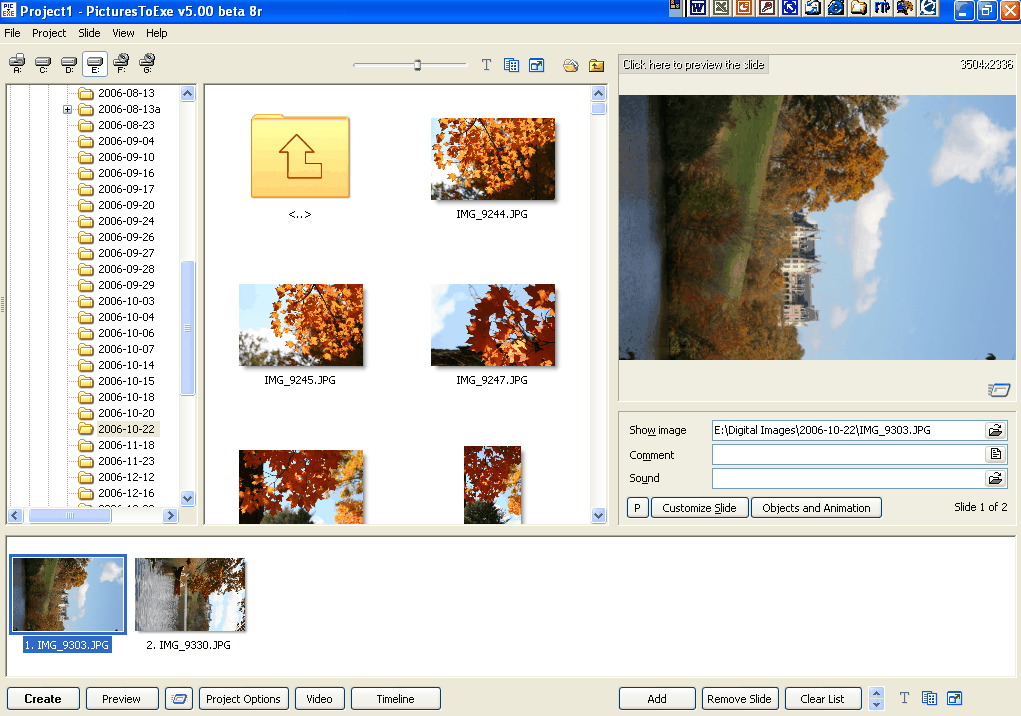The height and width of the screenshot is (716, 1021).
Task: Select folder 2006-10-22 in tree
Action: click(x=126, y=429)
